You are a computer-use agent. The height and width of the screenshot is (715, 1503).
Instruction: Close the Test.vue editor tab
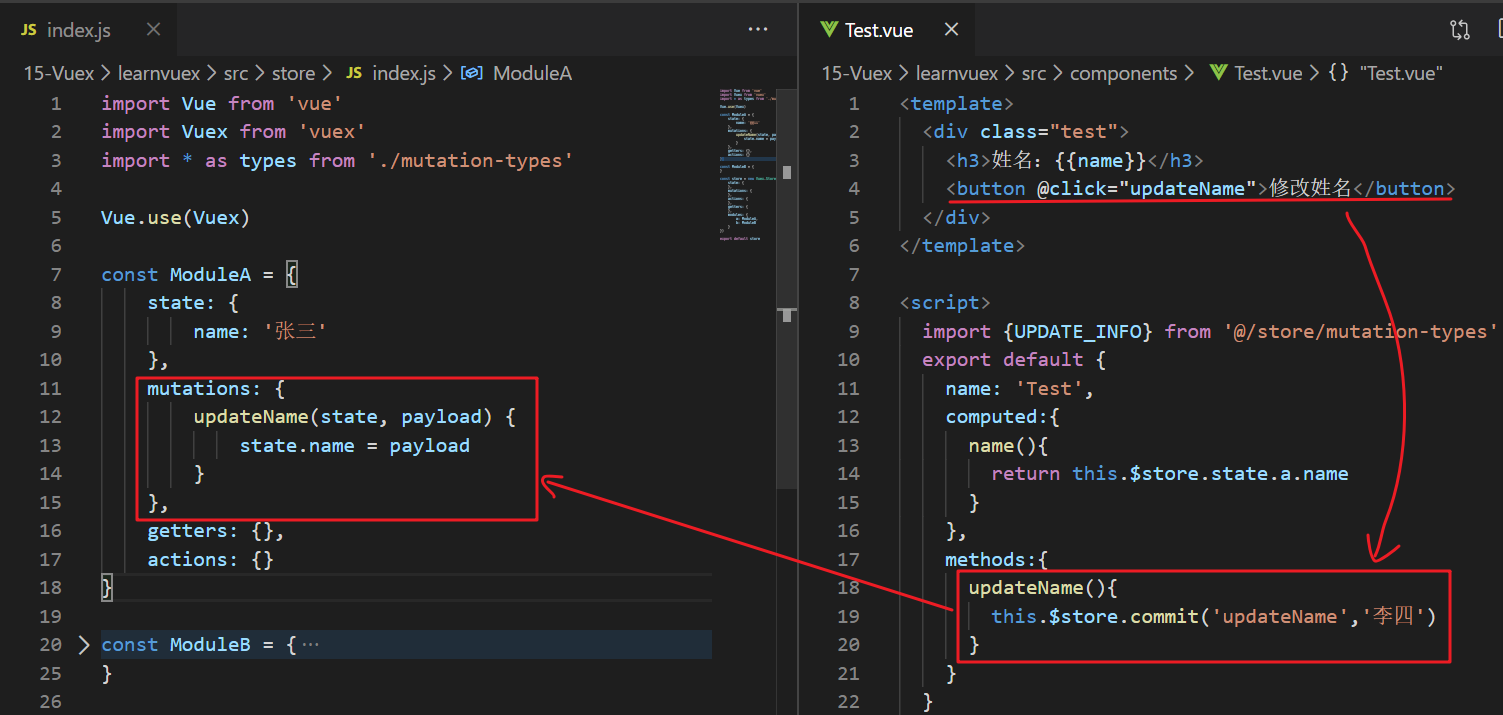(951, 30)
